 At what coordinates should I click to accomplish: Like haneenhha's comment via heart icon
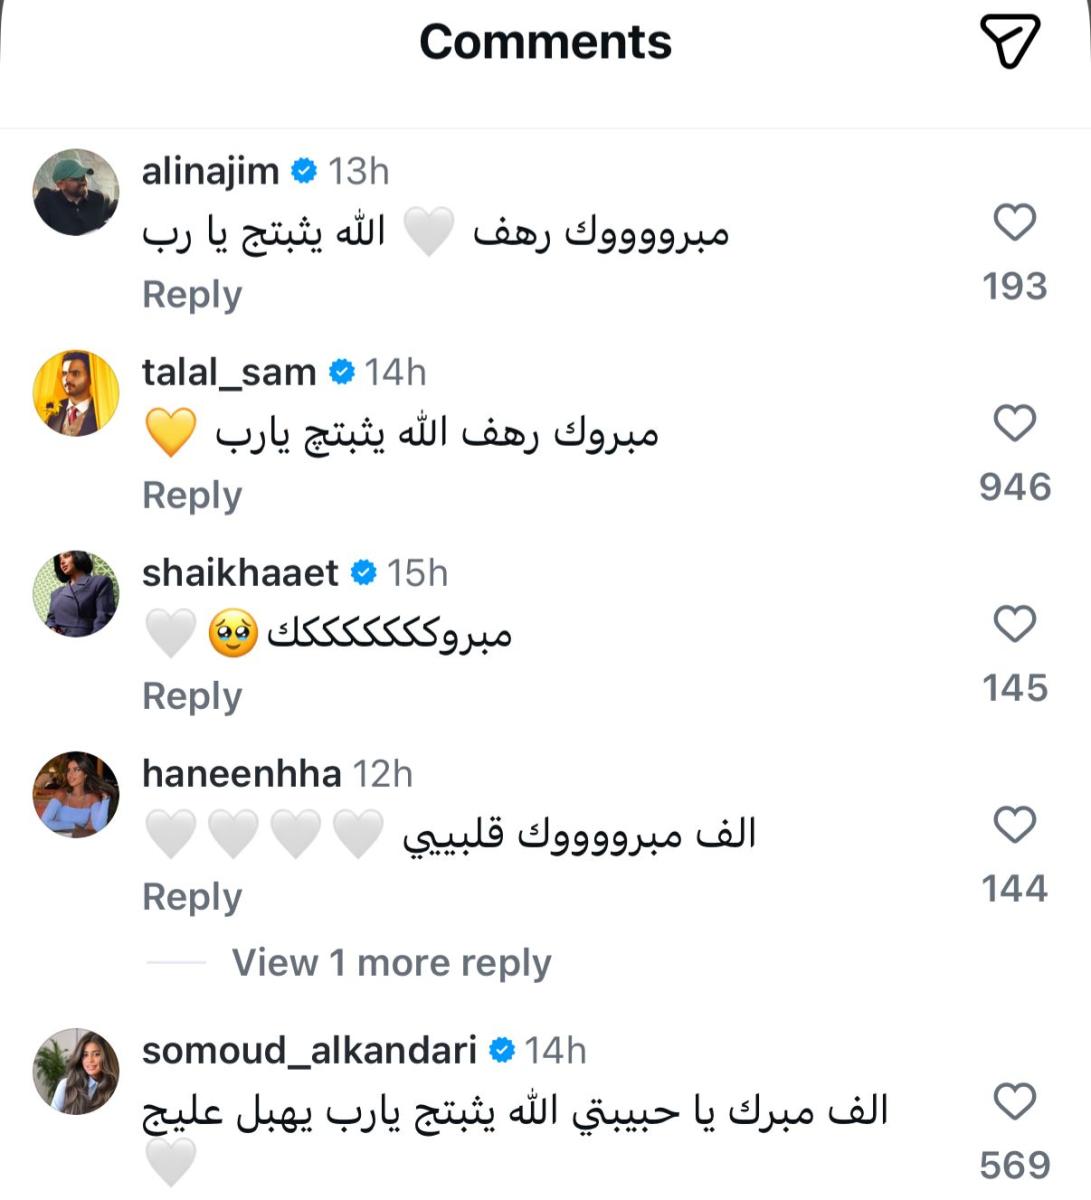coord(1013,824)
